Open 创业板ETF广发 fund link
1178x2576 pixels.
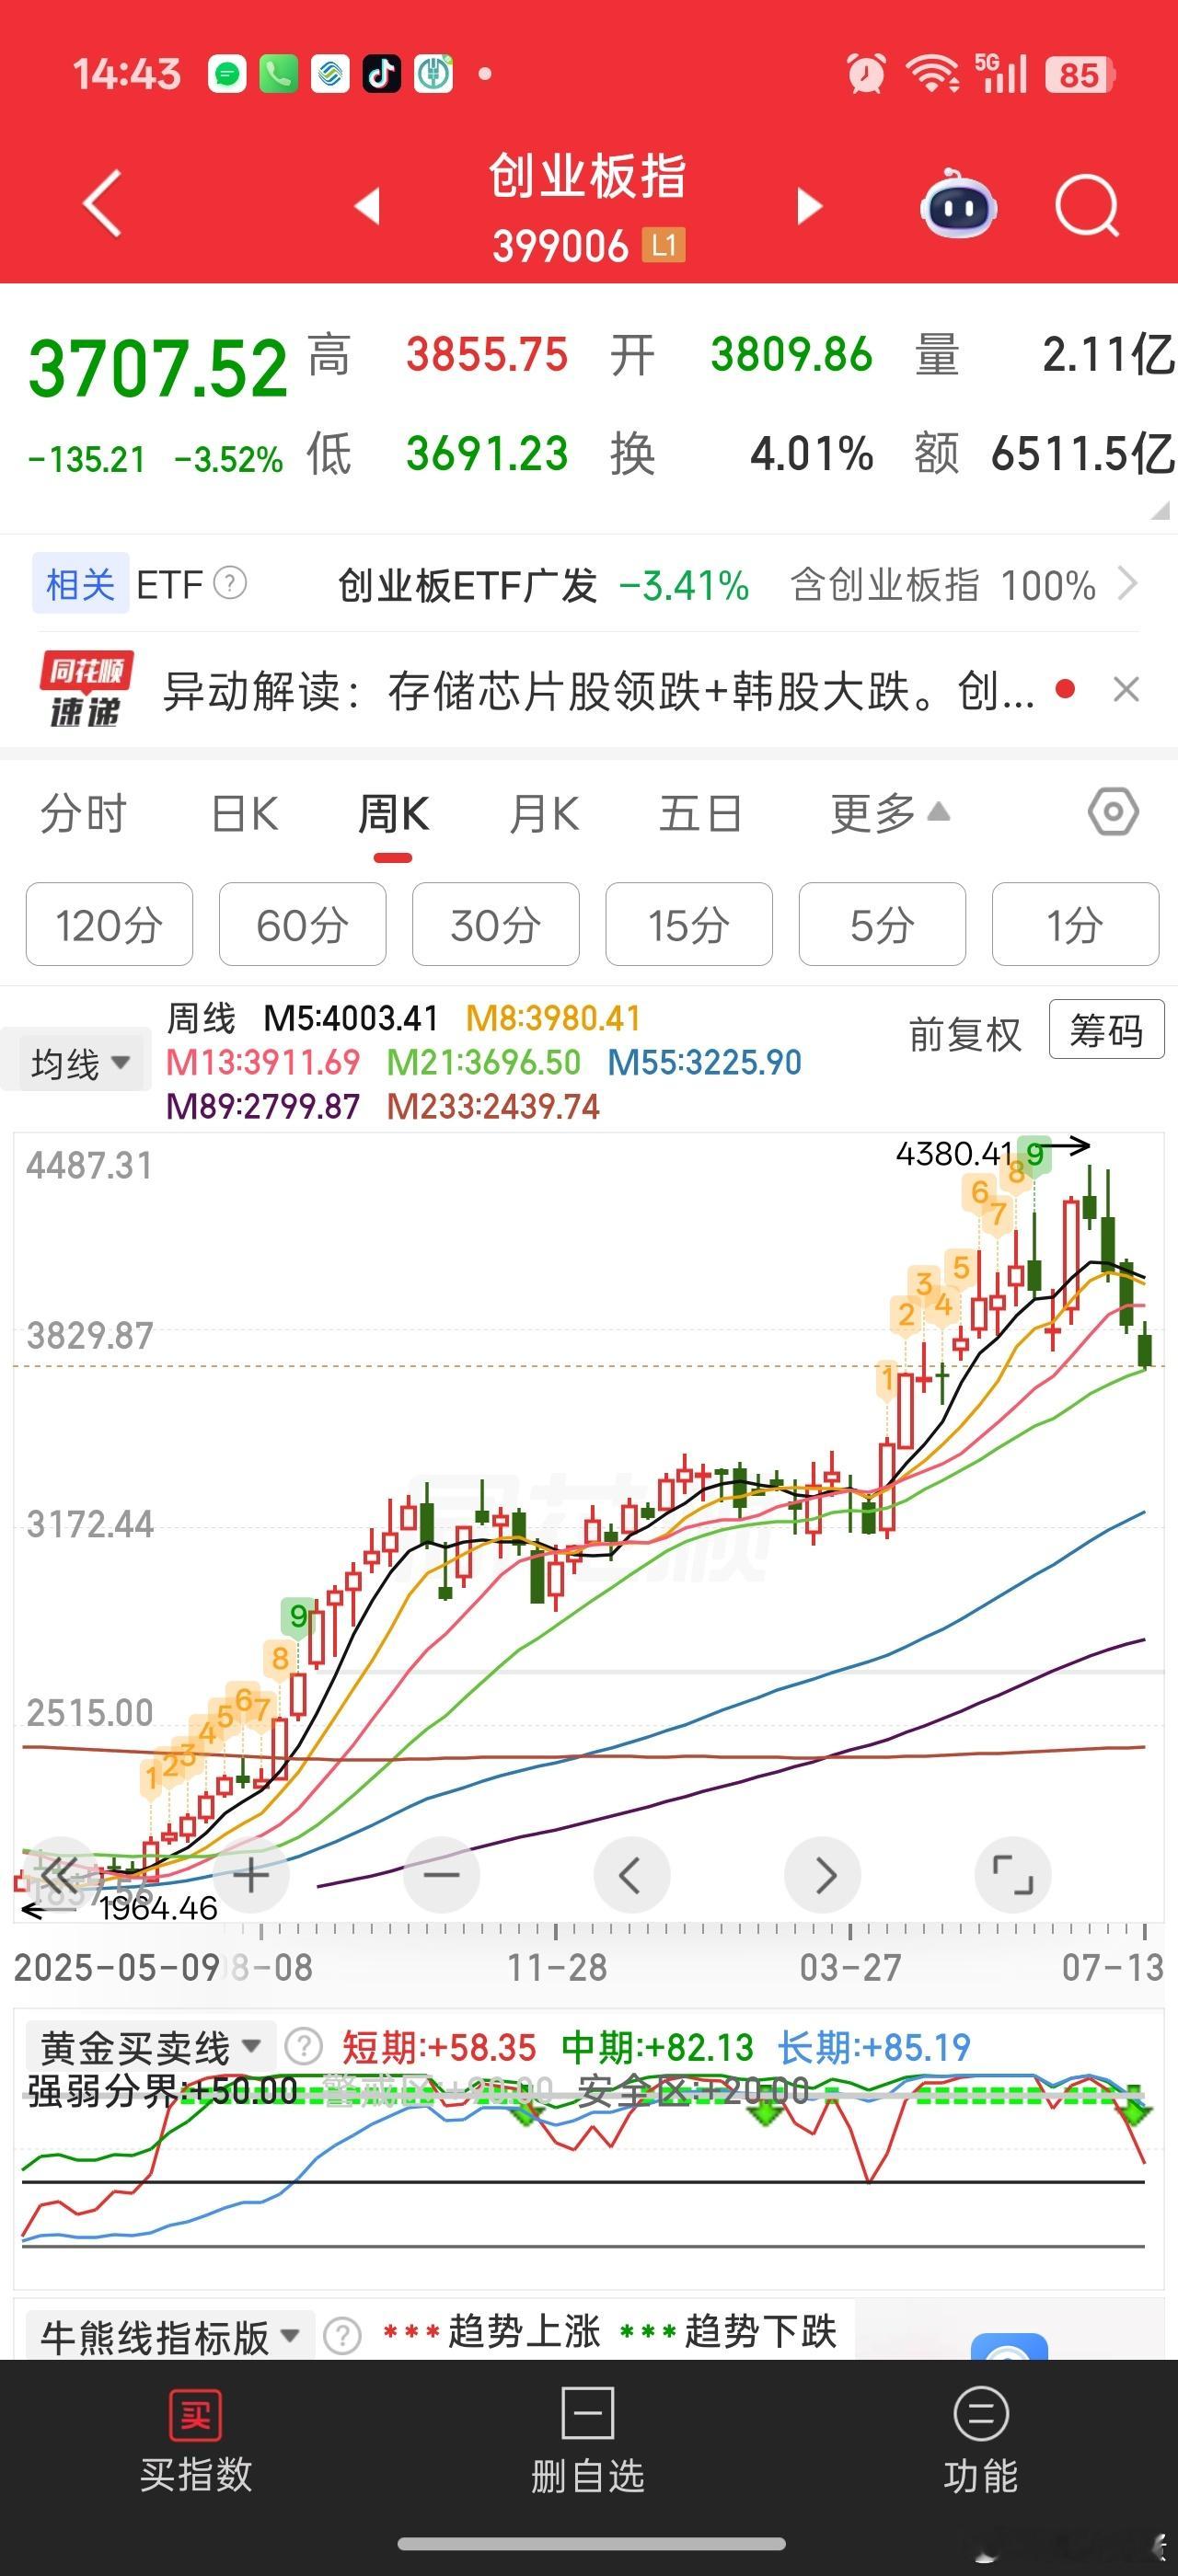[x=468, y=586]
